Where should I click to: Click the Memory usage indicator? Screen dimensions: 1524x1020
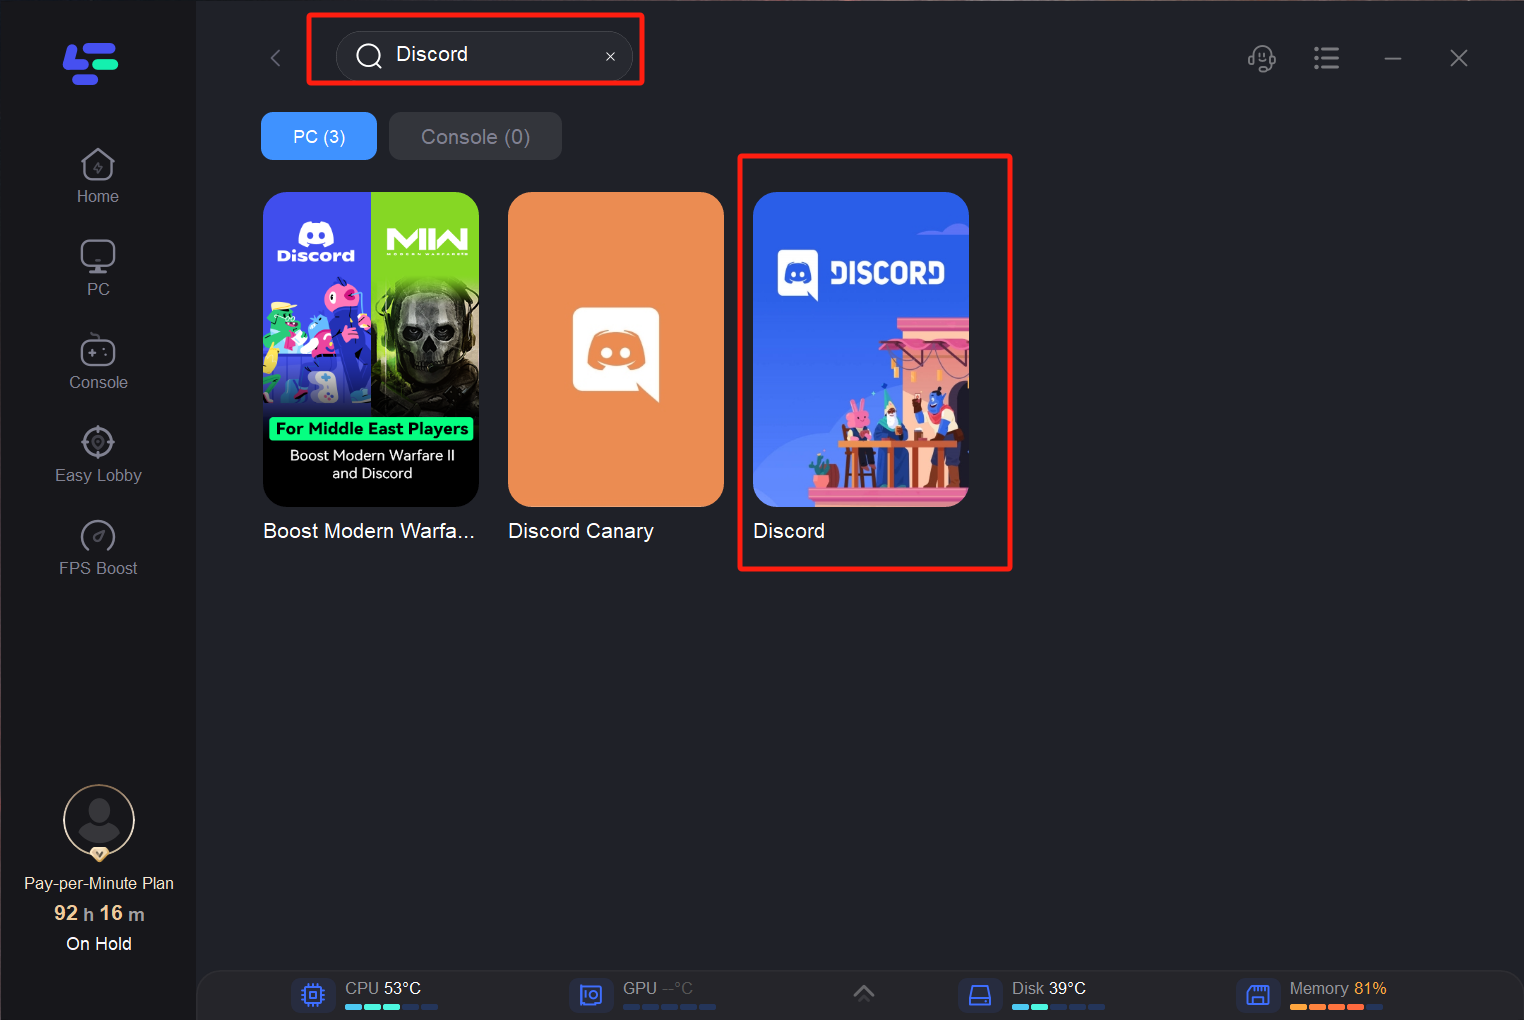[1336, 993]
